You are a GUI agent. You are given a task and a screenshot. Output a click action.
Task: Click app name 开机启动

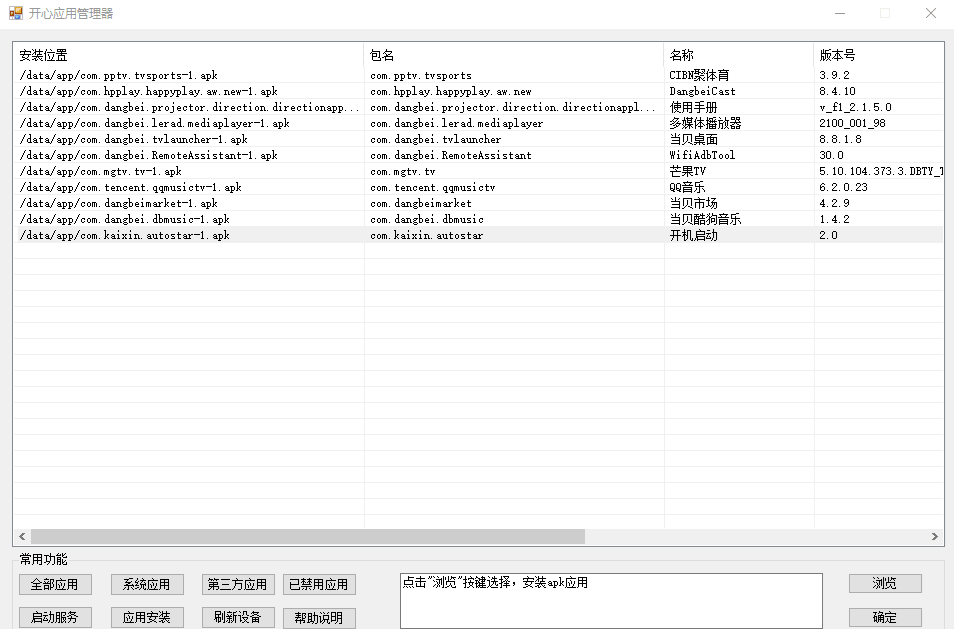(x=694, y=235)
